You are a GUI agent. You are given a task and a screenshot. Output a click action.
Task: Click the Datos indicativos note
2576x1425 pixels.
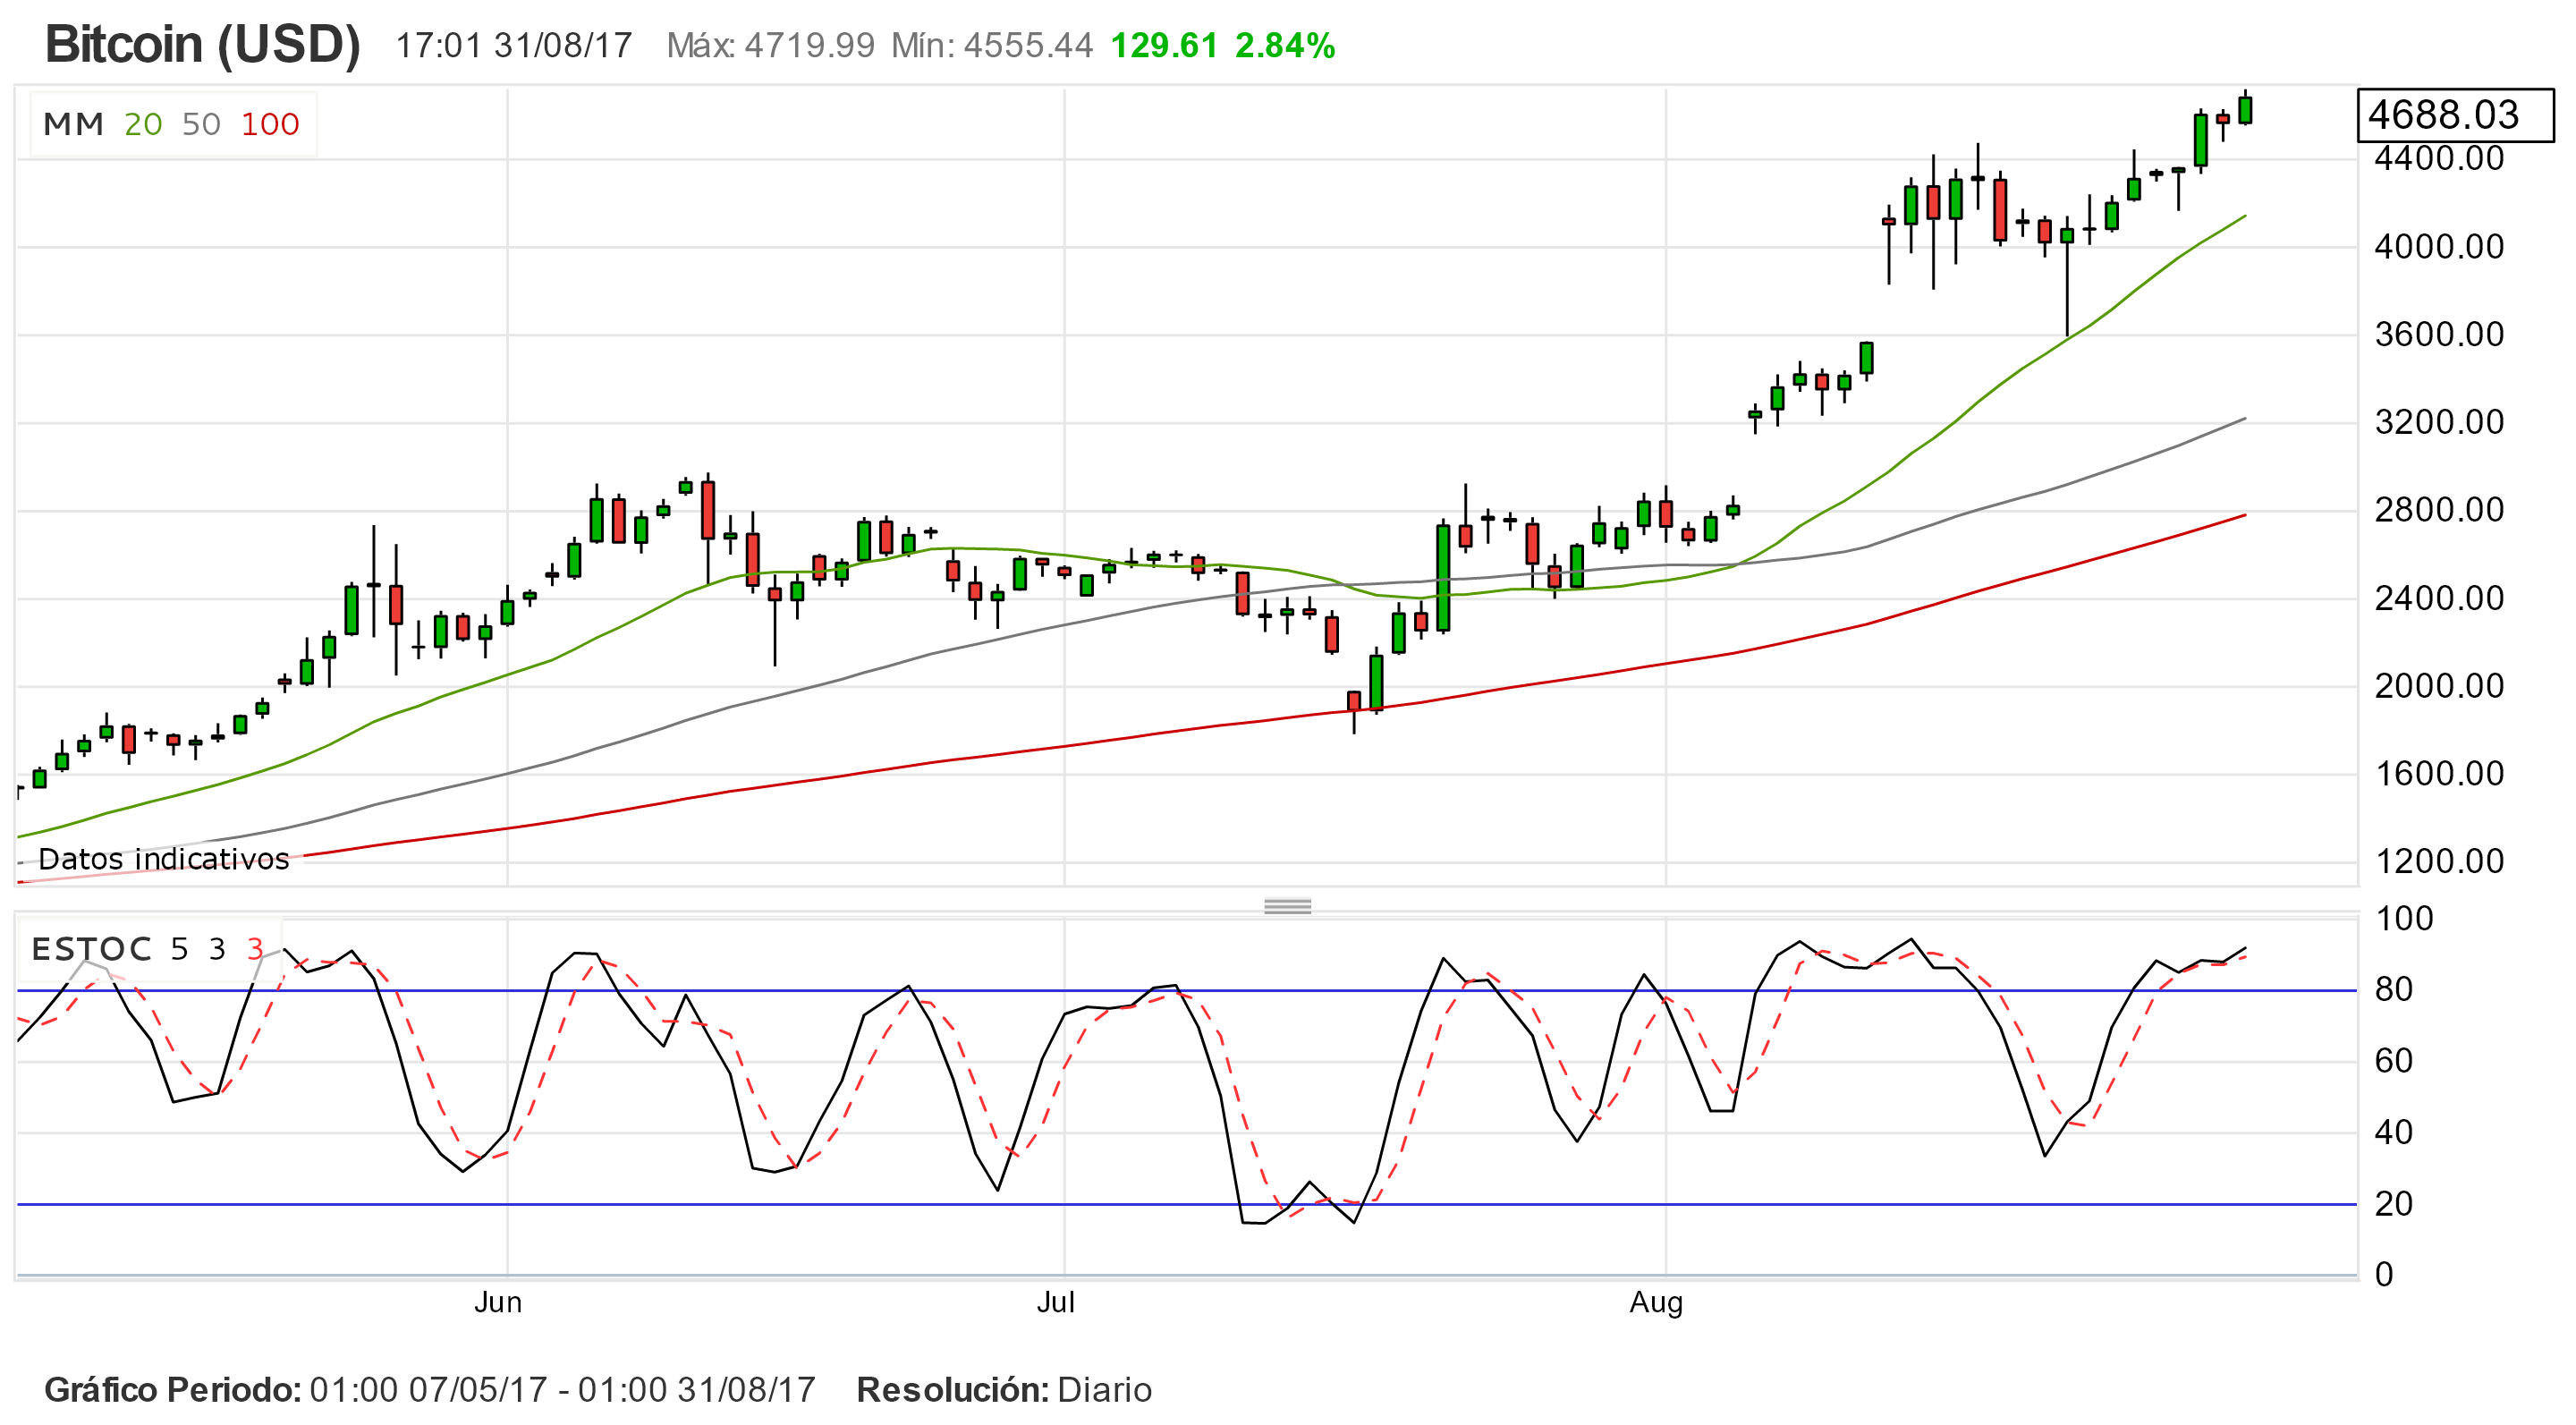pos(164,859)
